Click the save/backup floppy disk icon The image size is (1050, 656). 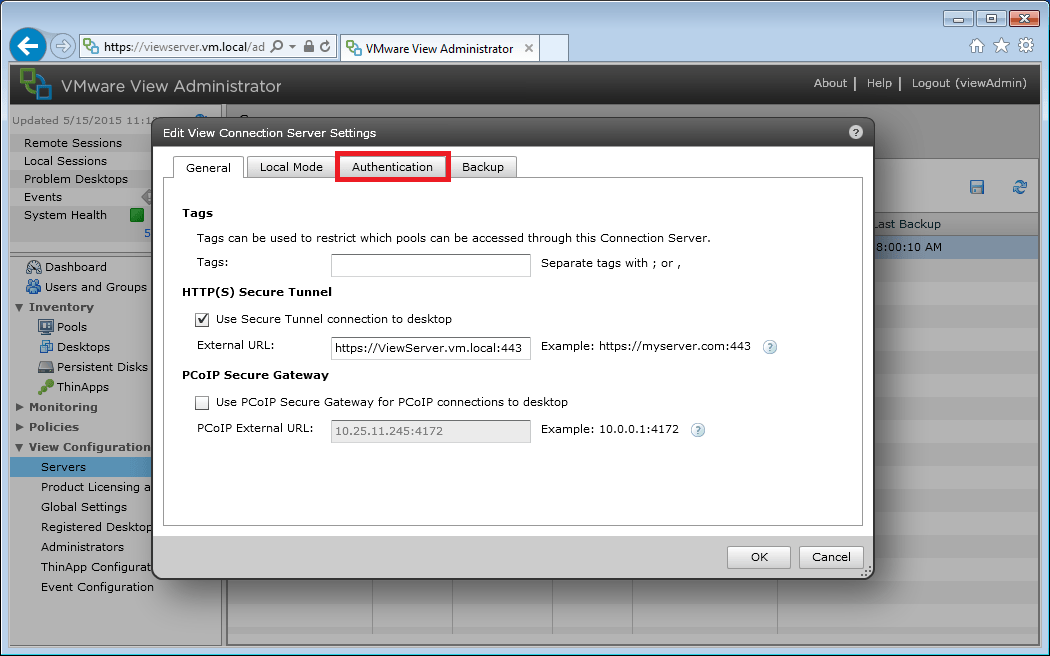pos(976,187)
